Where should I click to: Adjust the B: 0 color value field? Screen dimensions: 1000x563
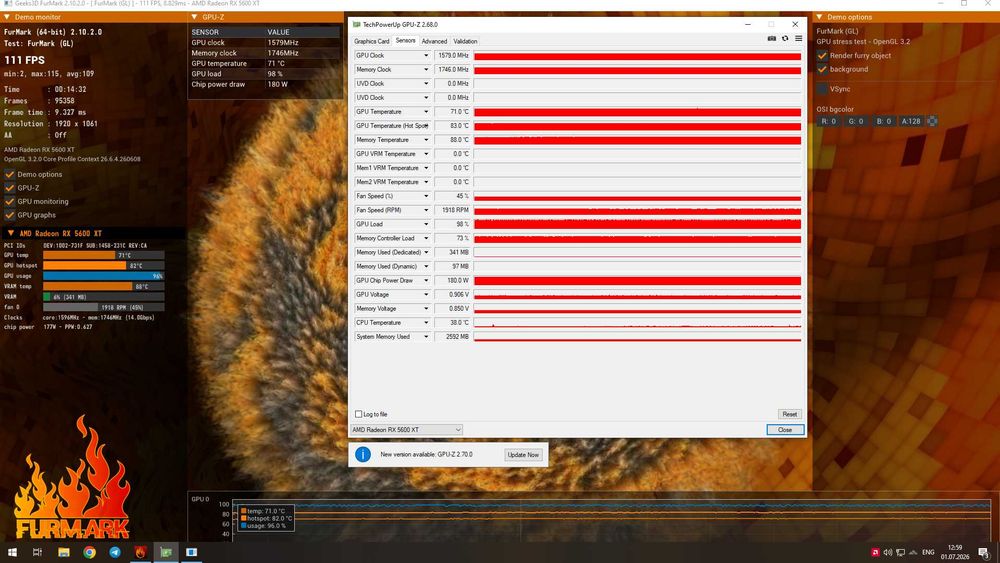point(883,121)
